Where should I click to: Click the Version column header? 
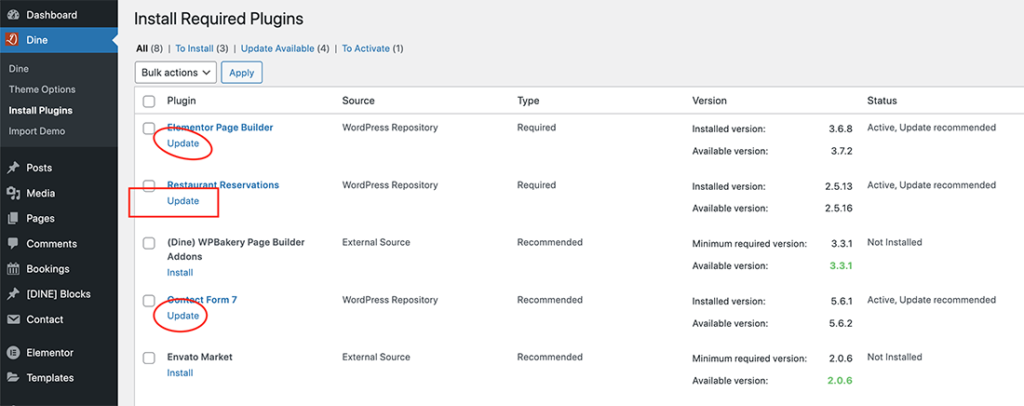709,101
